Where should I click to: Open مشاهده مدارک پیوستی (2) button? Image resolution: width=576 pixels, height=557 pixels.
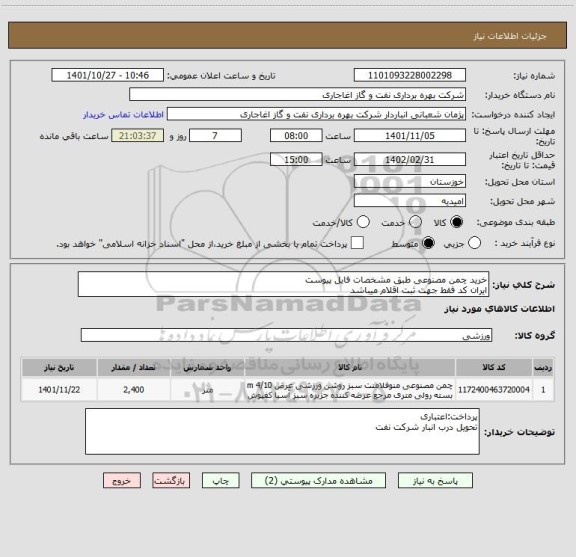tap(318, 481)
